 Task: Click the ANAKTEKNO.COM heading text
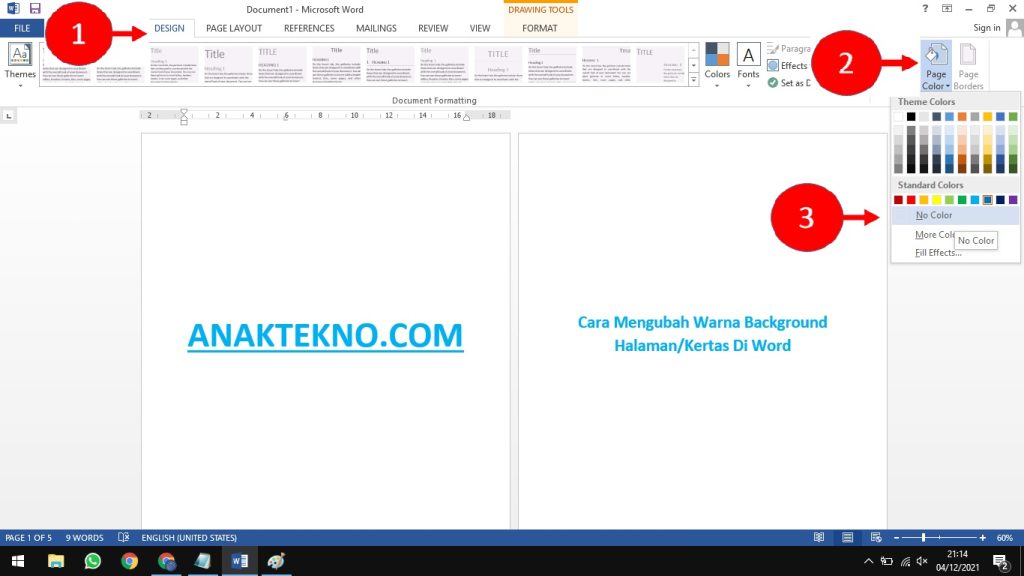pos(325,335)
